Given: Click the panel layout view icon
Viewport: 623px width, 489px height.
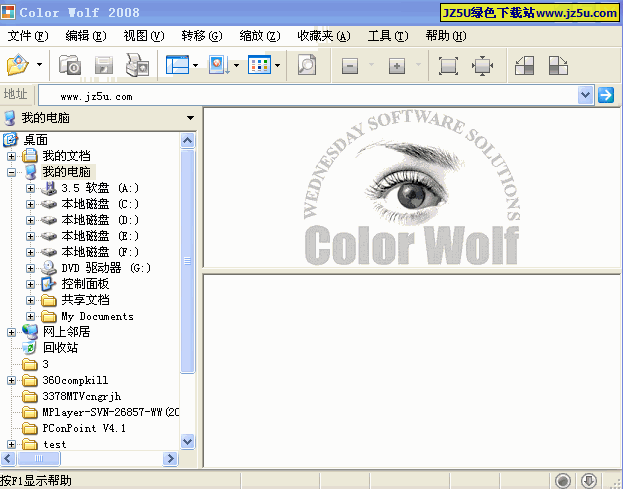Looking at the screenshot, I should coord(177,65).
